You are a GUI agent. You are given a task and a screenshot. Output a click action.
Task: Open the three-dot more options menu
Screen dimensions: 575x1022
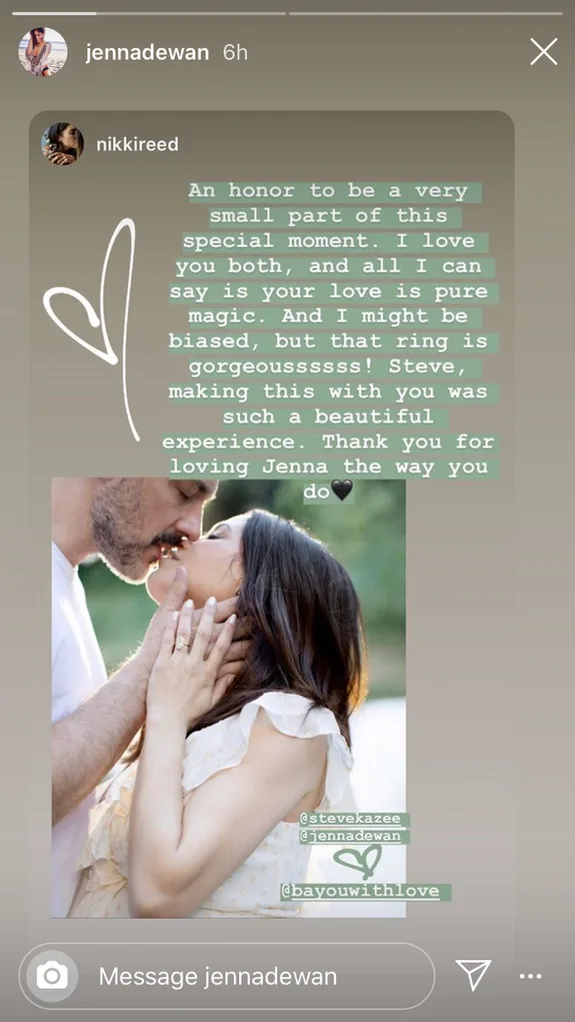[530, 976]
